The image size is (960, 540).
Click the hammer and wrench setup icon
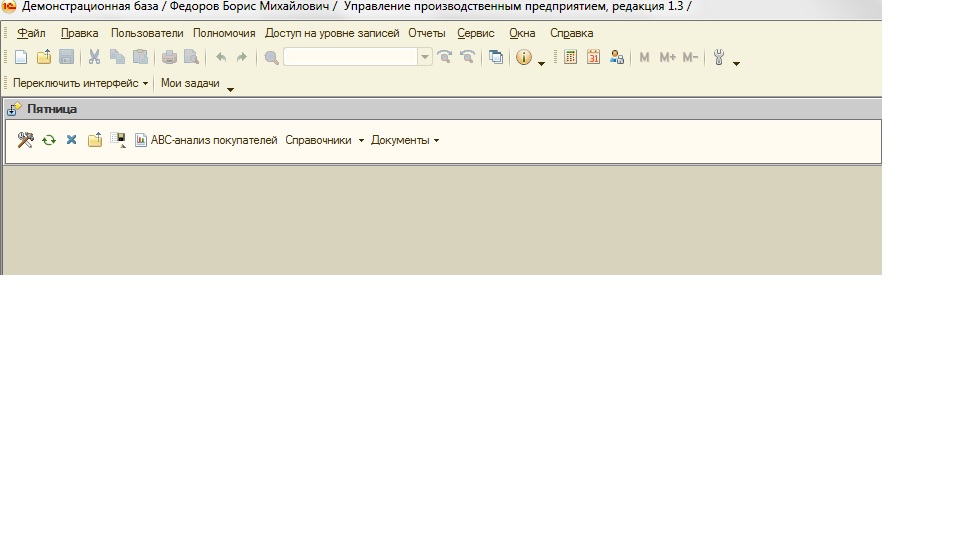click(x=25, y=140)
